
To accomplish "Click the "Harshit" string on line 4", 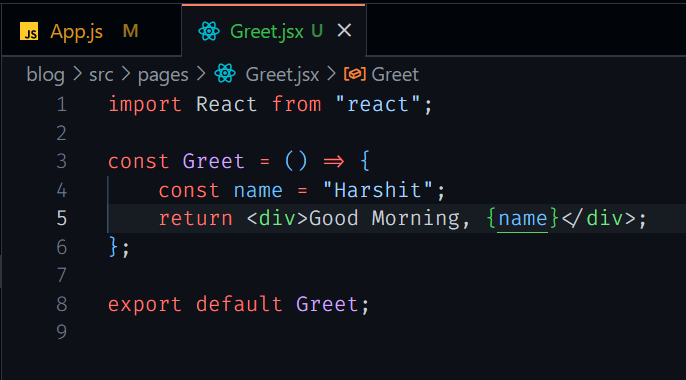I will pos(378,190).
